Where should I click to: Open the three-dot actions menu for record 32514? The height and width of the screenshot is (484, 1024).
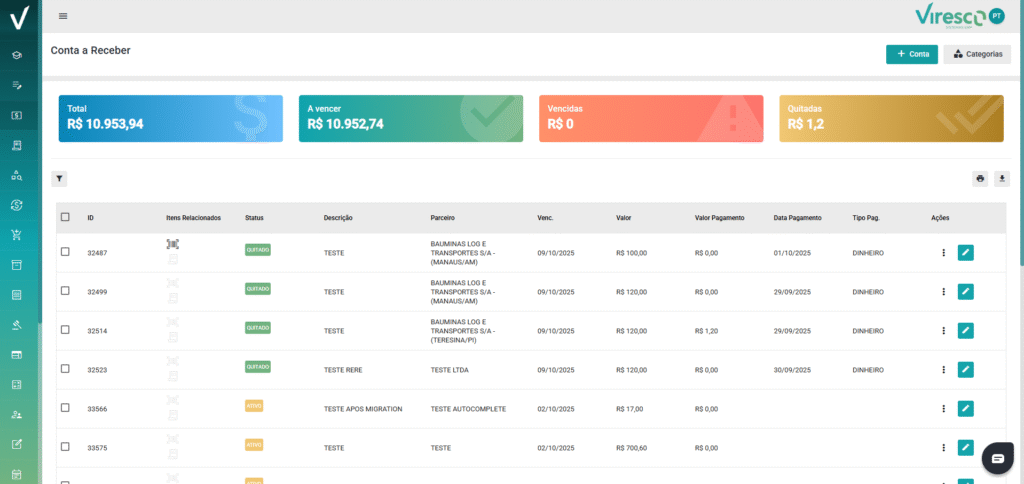943,330
